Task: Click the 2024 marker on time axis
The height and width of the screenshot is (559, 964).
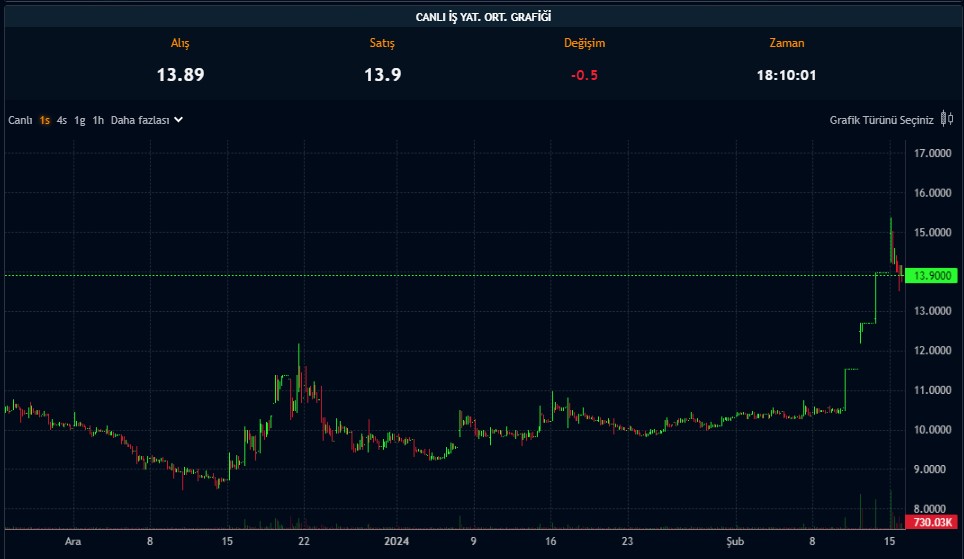Action: point(397,541)
